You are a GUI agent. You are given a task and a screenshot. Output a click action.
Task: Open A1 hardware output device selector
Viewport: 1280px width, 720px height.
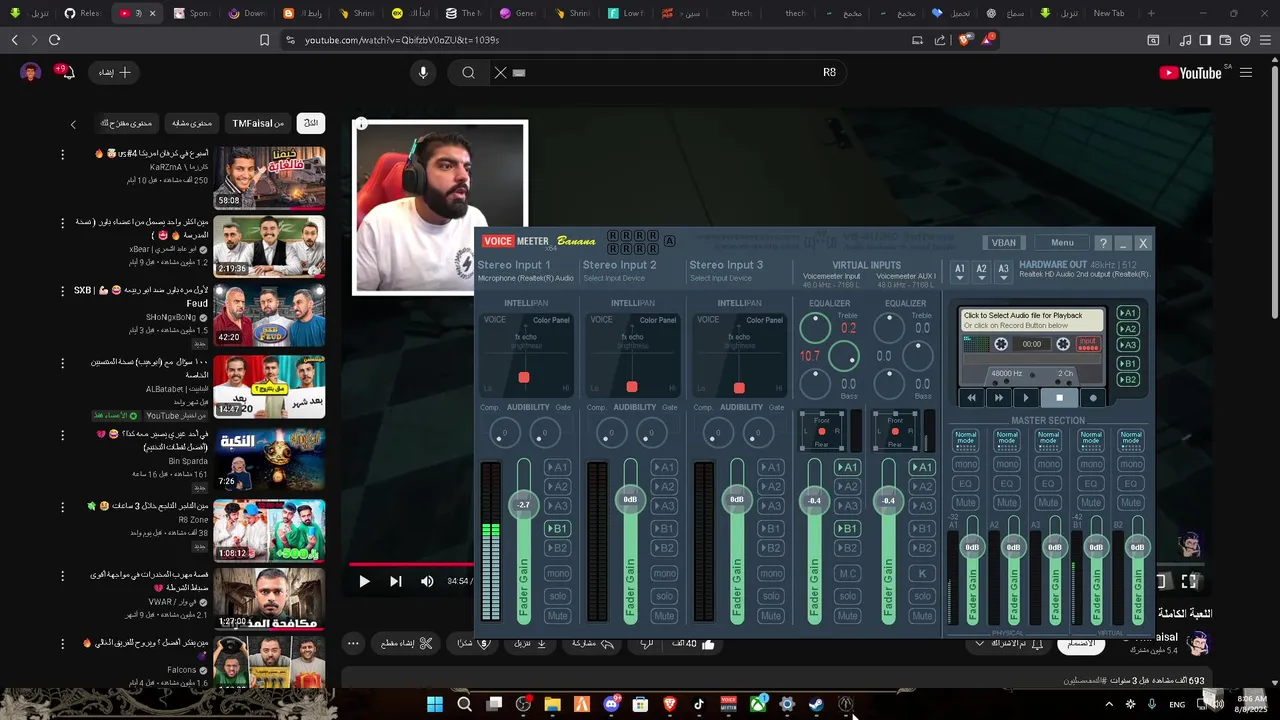click(x=959, y=270)
